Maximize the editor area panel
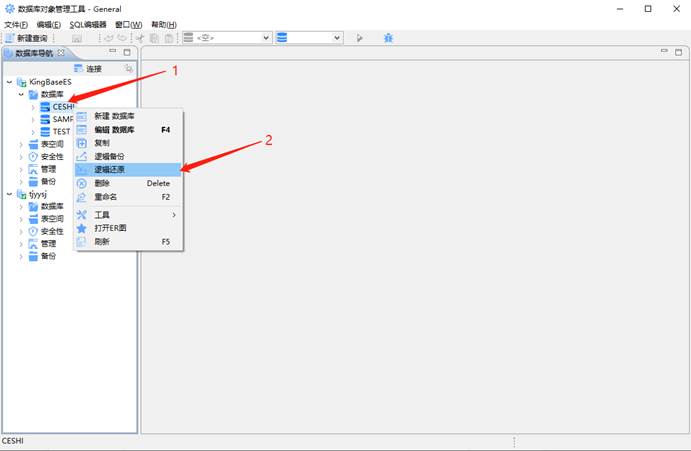The height and width of the screenshot is (451, 691). click(678, 52)
